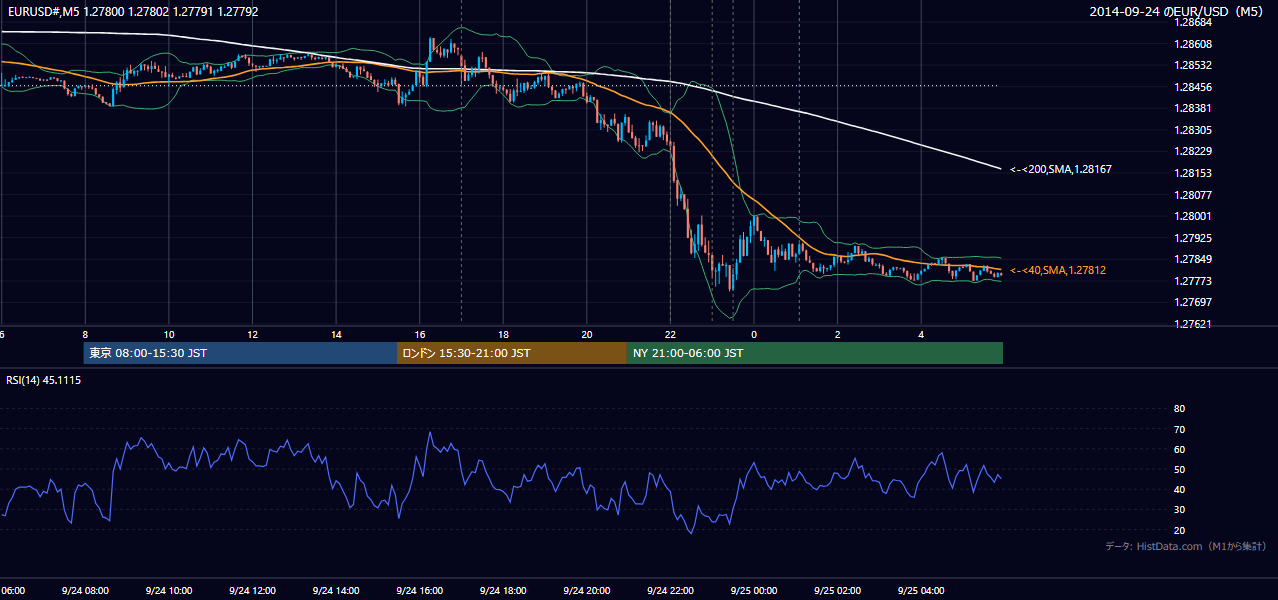1278x600 pixels.
Task: Click price axis label 1.28001
Action: coord(1193,216)
